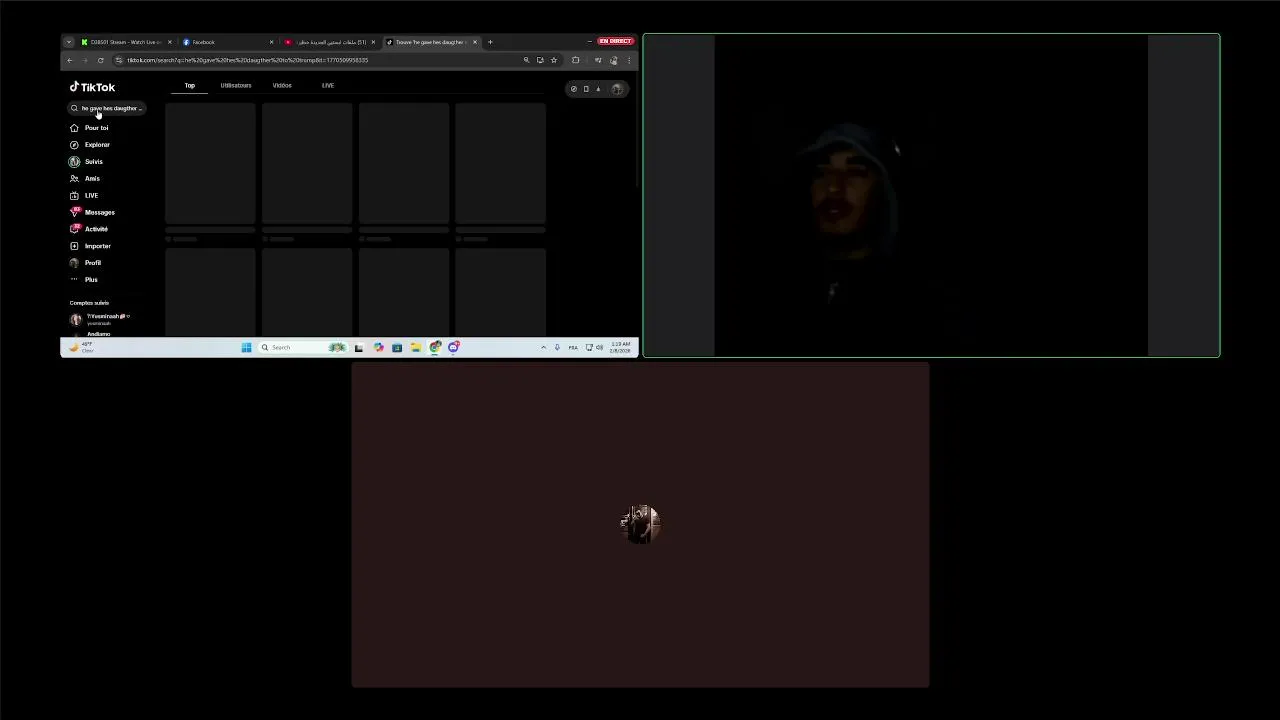Viewport: 1280px width, 720px height.
Task: Select the webcam feed panel
Action: 931,195
